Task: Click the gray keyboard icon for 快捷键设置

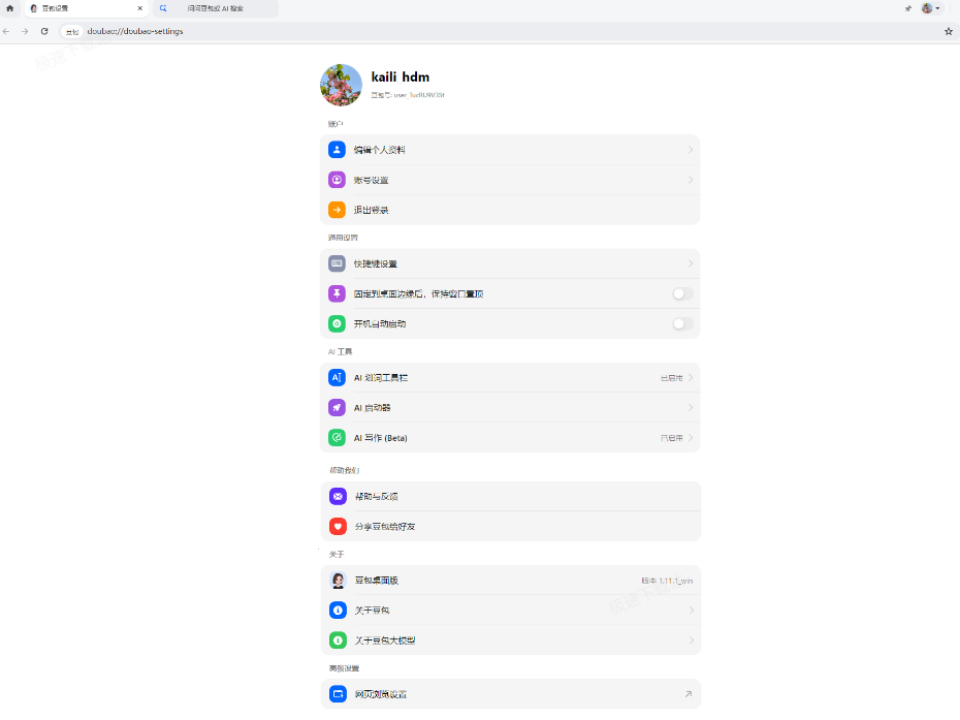Action: coord(337,263)
